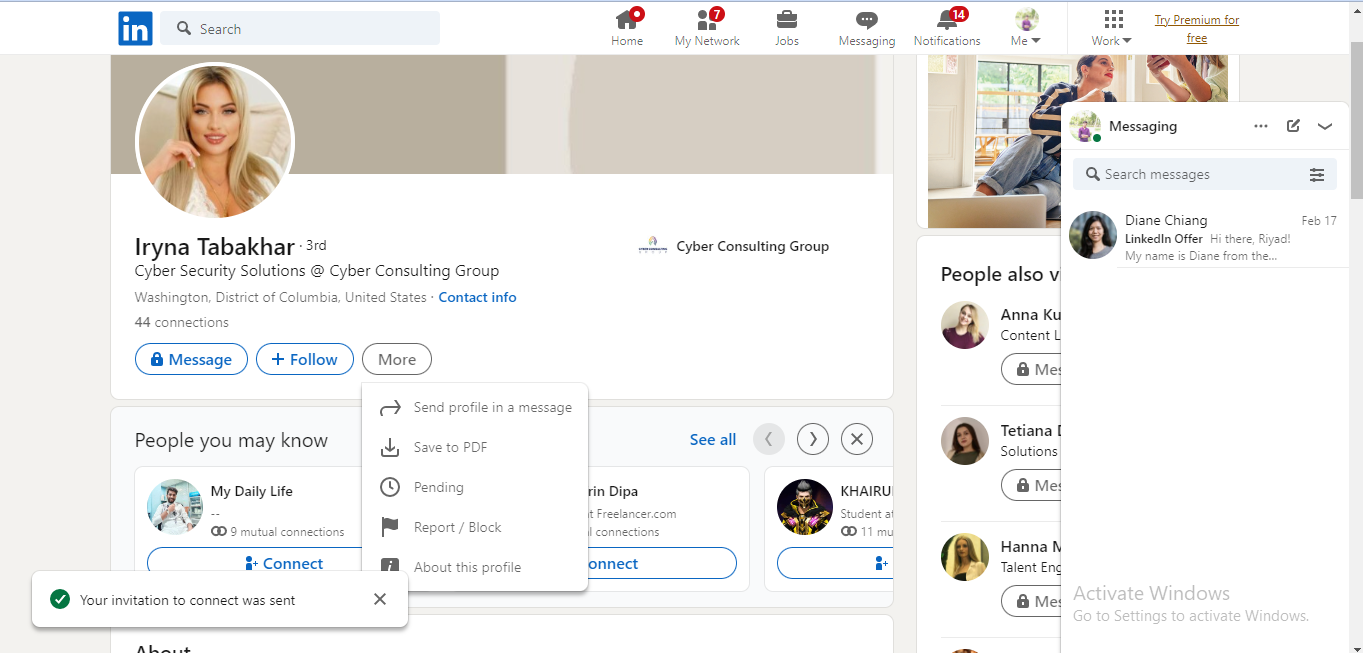Choose Save to PDF option
Image resolution: width=1363 pixels, height=653 pixels.
point(475,447)
